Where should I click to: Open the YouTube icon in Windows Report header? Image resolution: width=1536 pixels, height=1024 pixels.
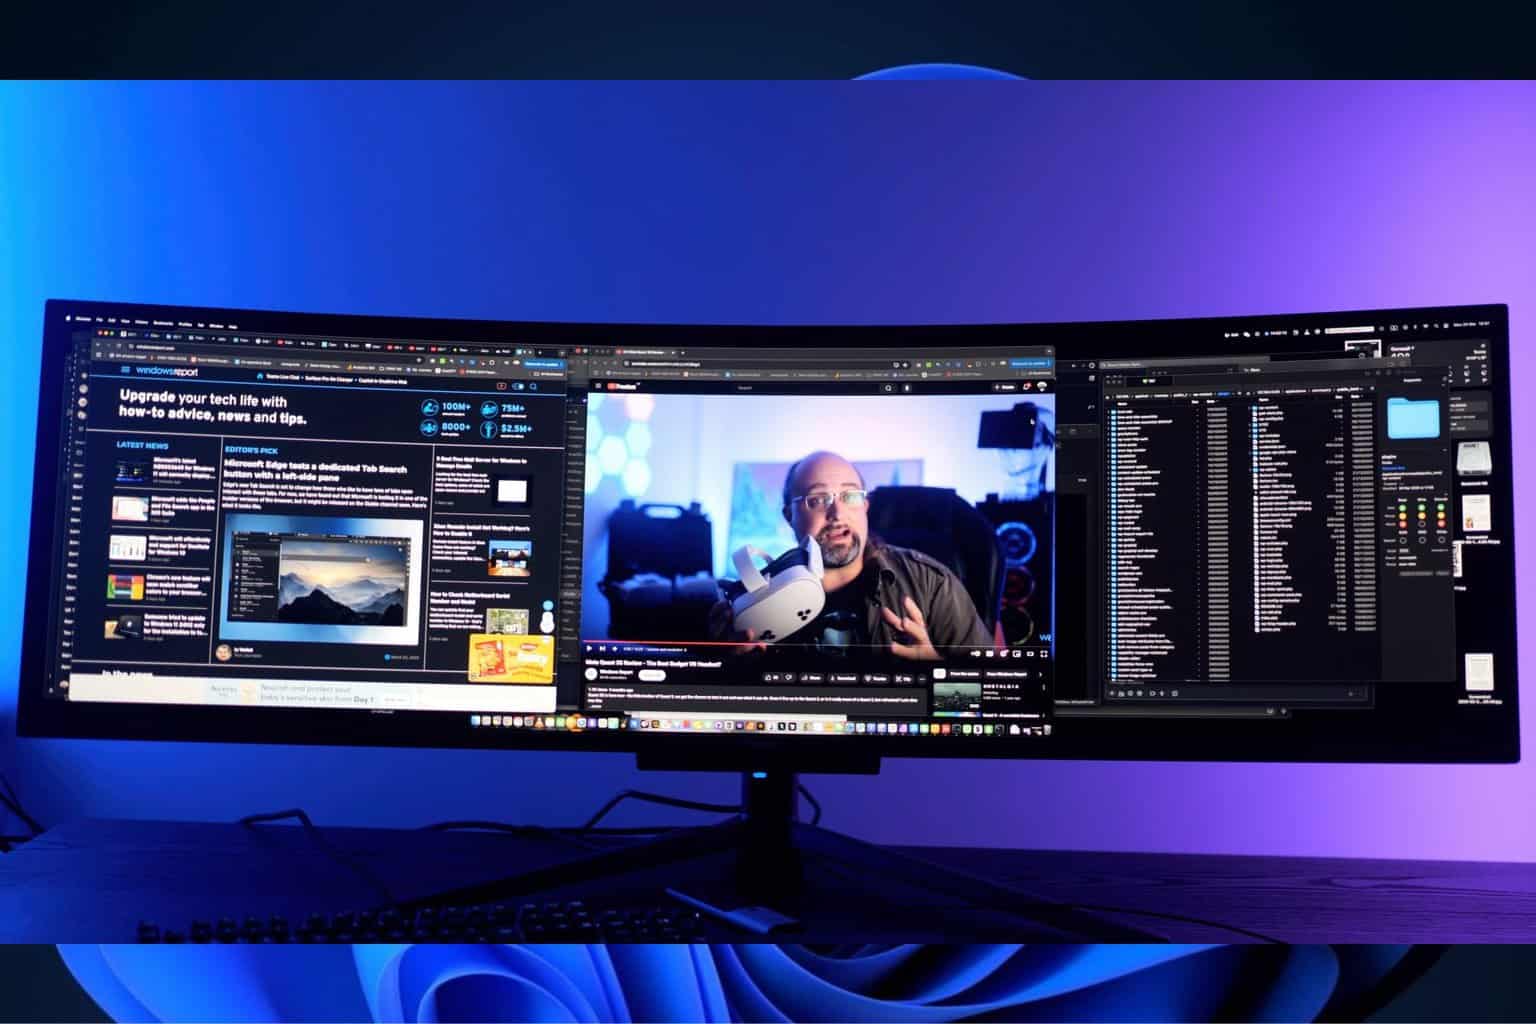[x=501, y=385]
